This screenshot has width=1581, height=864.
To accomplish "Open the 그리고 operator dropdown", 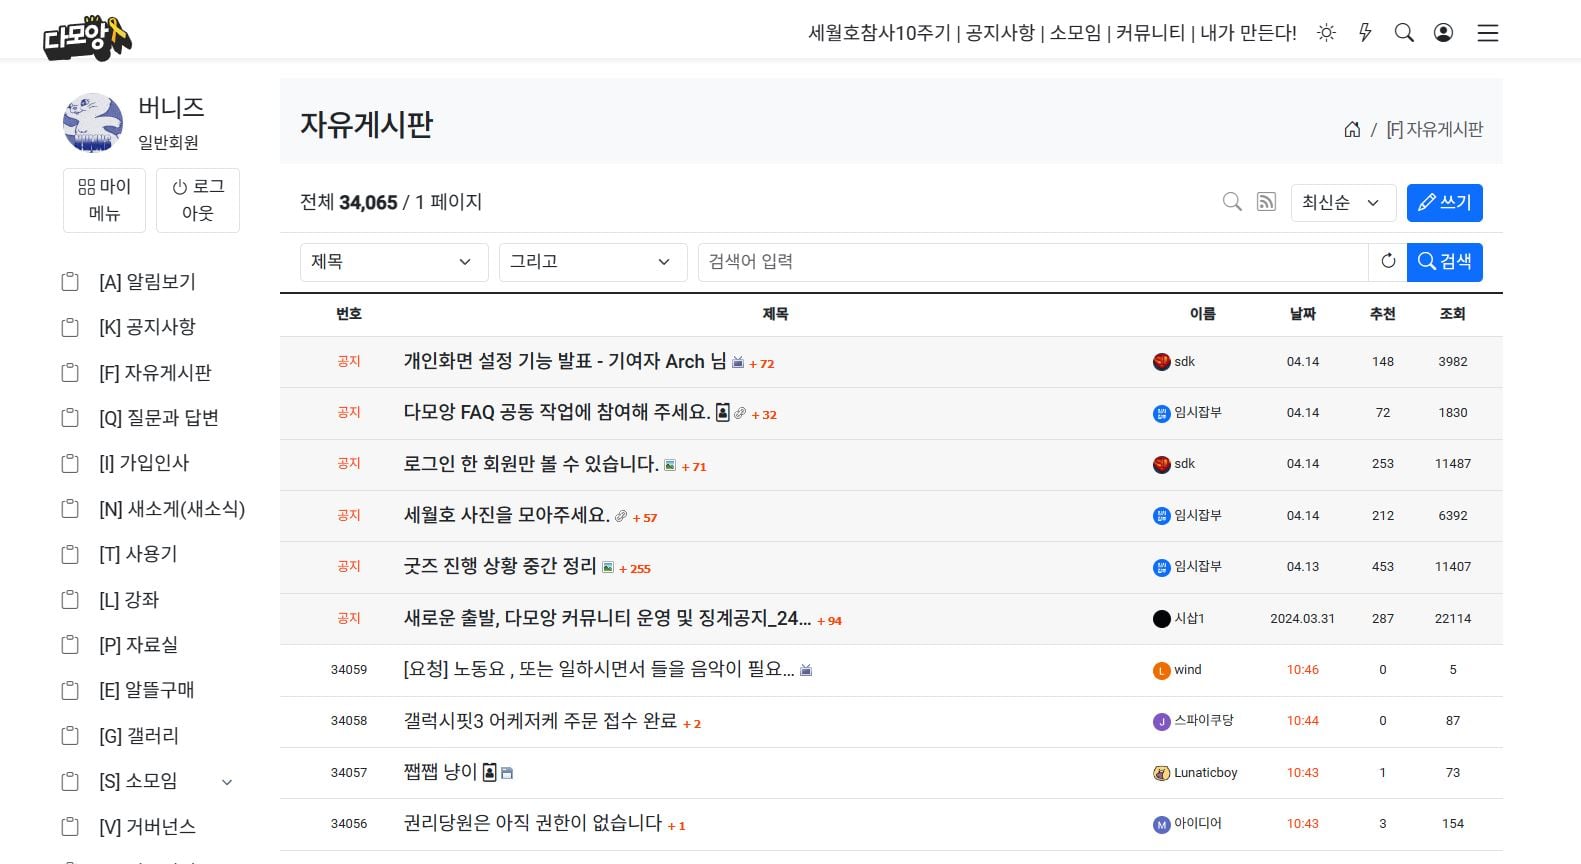I will [593, 261].
